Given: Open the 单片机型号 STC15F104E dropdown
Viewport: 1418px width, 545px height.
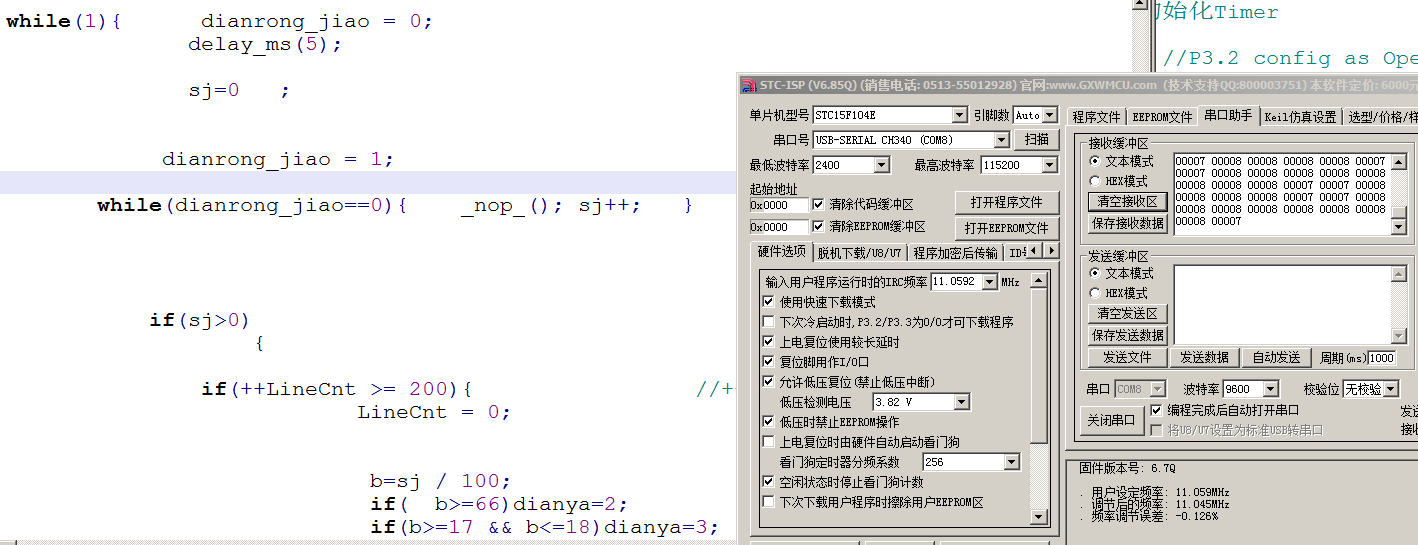Looking at the screenshot, I should click(959, 115).
